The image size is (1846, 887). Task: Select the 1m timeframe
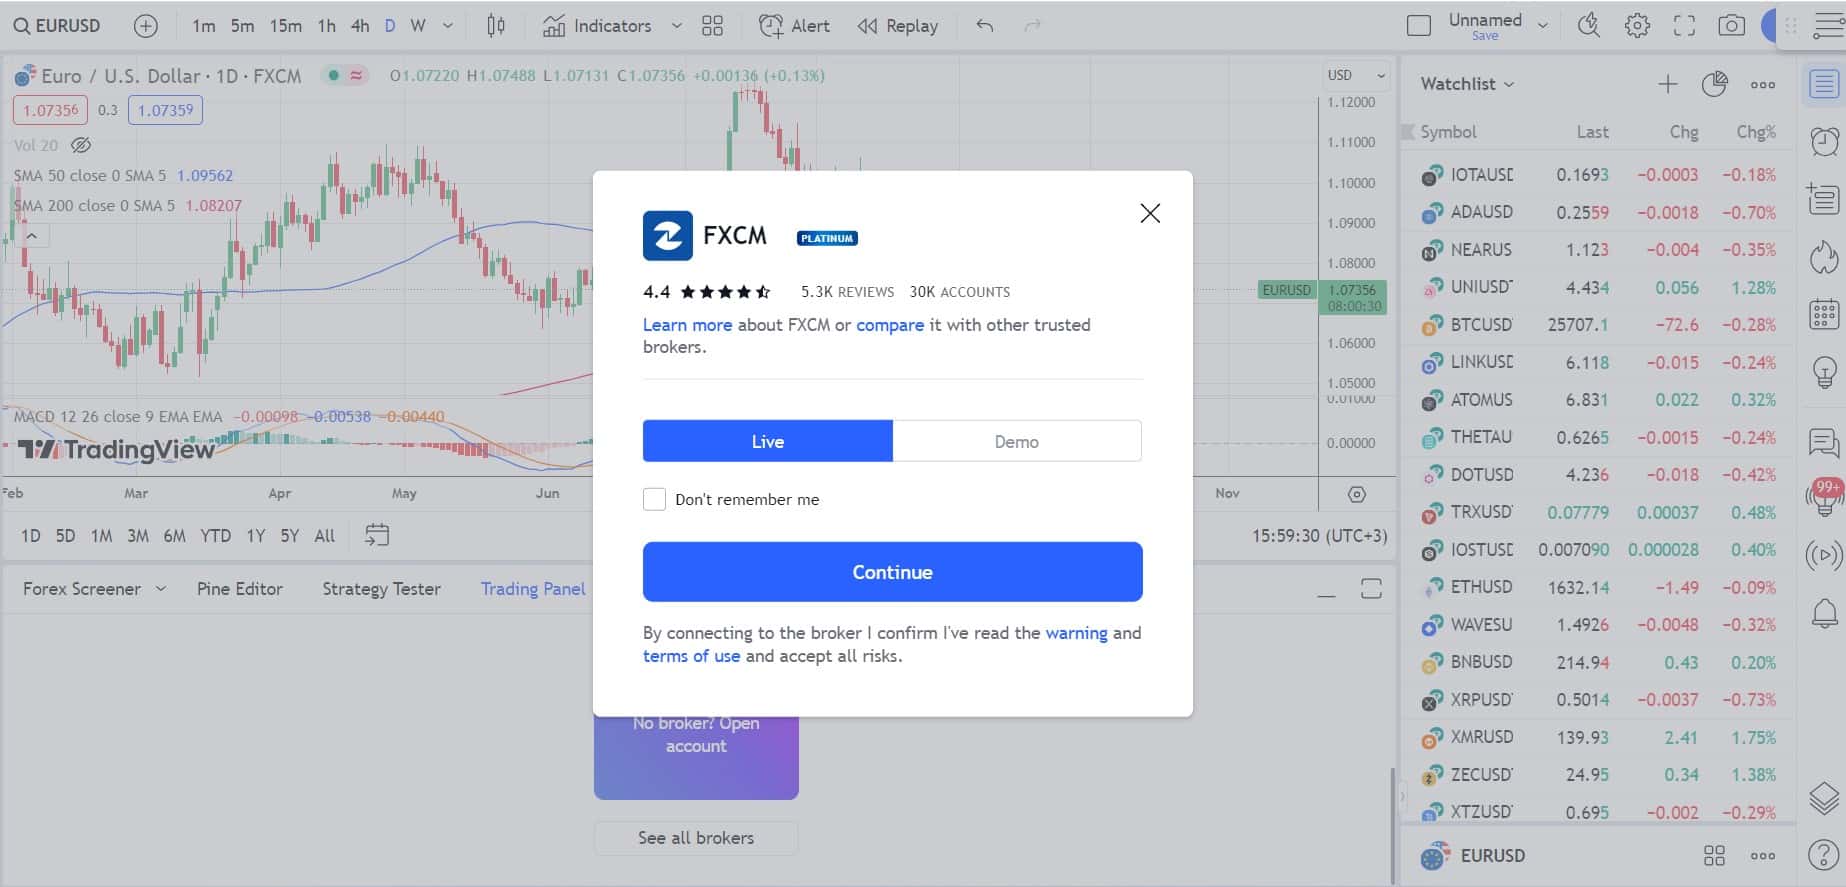point(204,26)
